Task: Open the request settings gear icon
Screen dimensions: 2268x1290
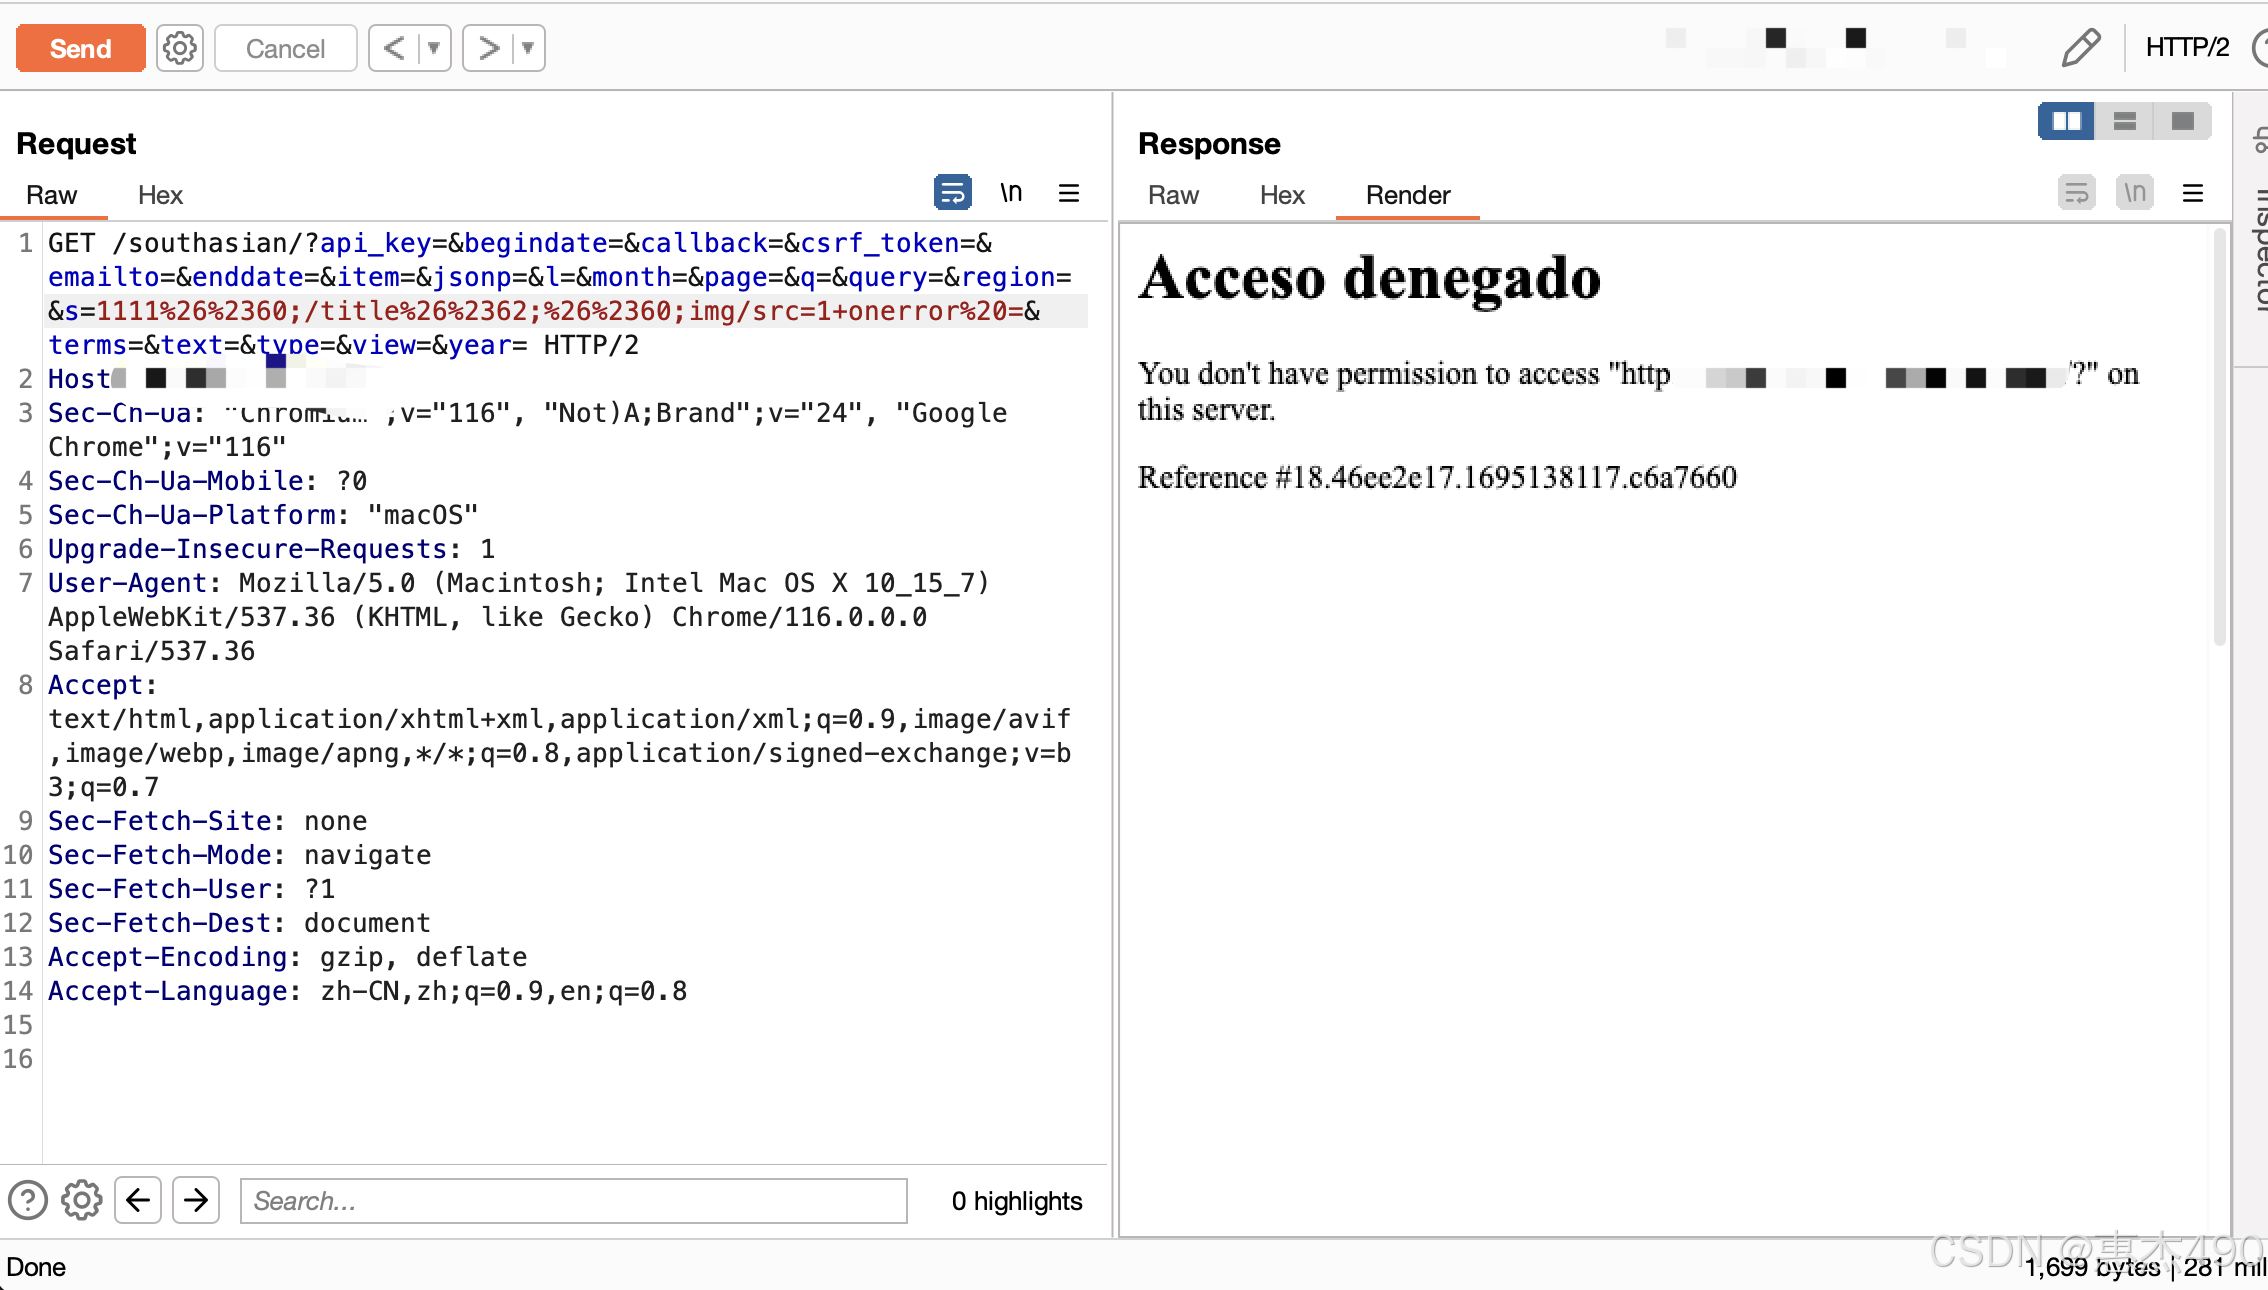Action: pyautogui.click(x=180, y=48)
